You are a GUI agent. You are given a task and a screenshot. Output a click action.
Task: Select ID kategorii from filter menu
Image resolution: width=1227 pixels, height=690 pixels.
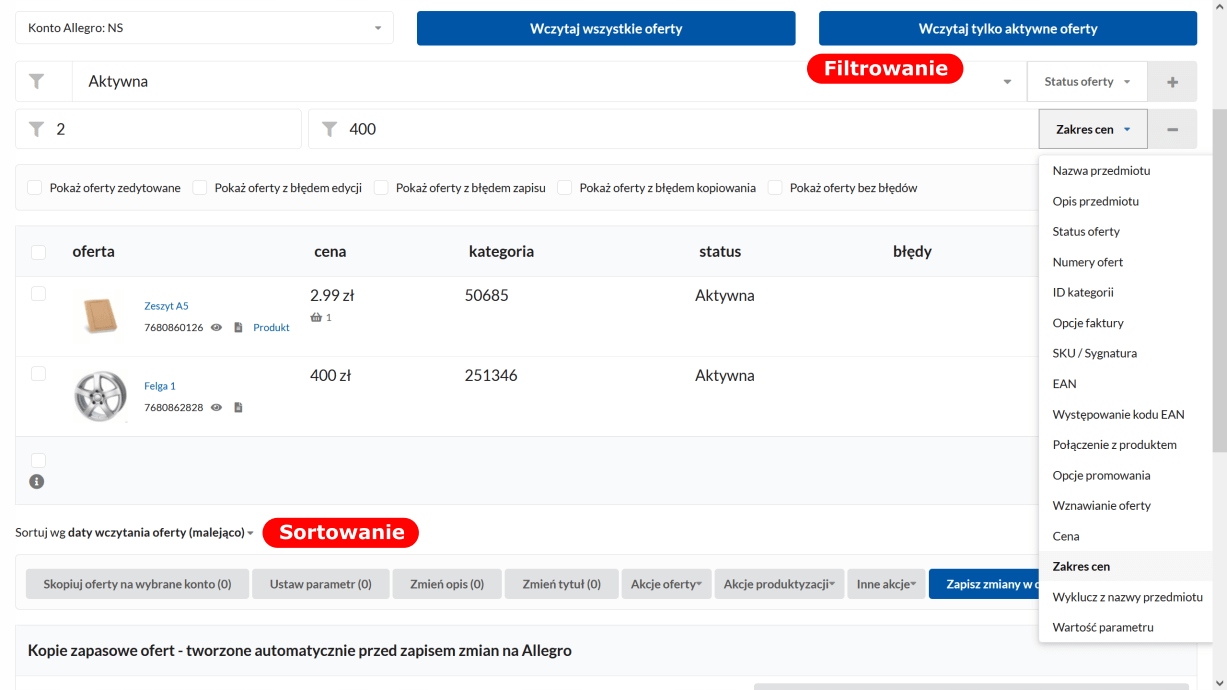click(x=1125, y=293)
